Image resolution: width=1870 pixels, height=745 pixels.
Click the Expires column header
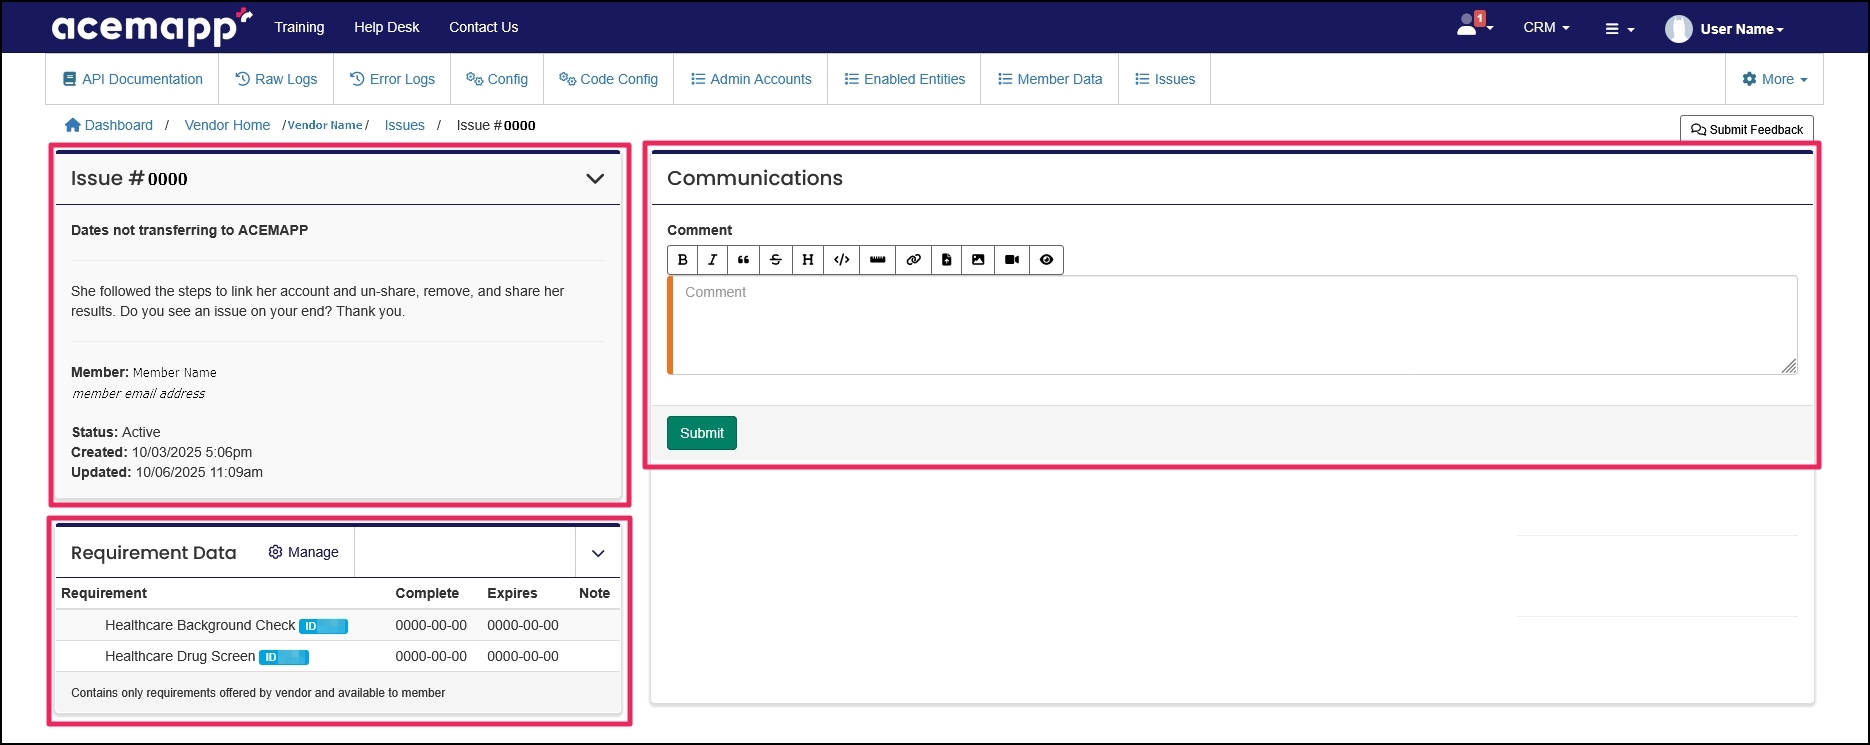click(512, 593)
